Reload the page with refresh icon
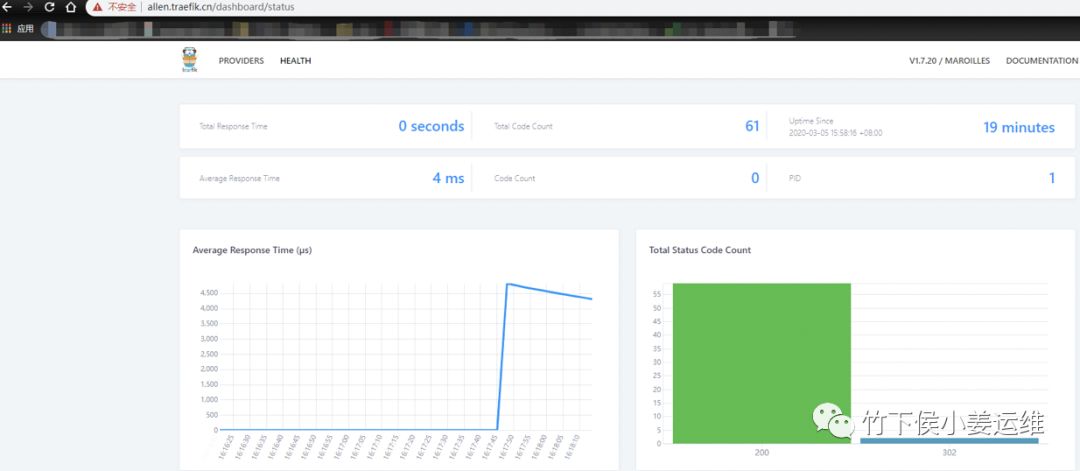1080x471 pixels. 49,7
